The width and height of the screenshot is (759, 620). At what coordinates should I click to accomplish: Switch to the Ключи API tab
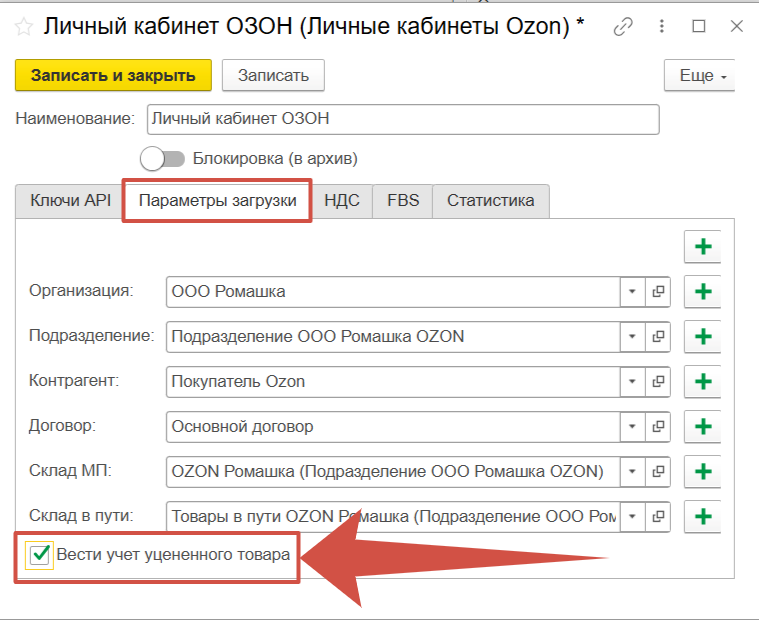(x=70, y=200)
